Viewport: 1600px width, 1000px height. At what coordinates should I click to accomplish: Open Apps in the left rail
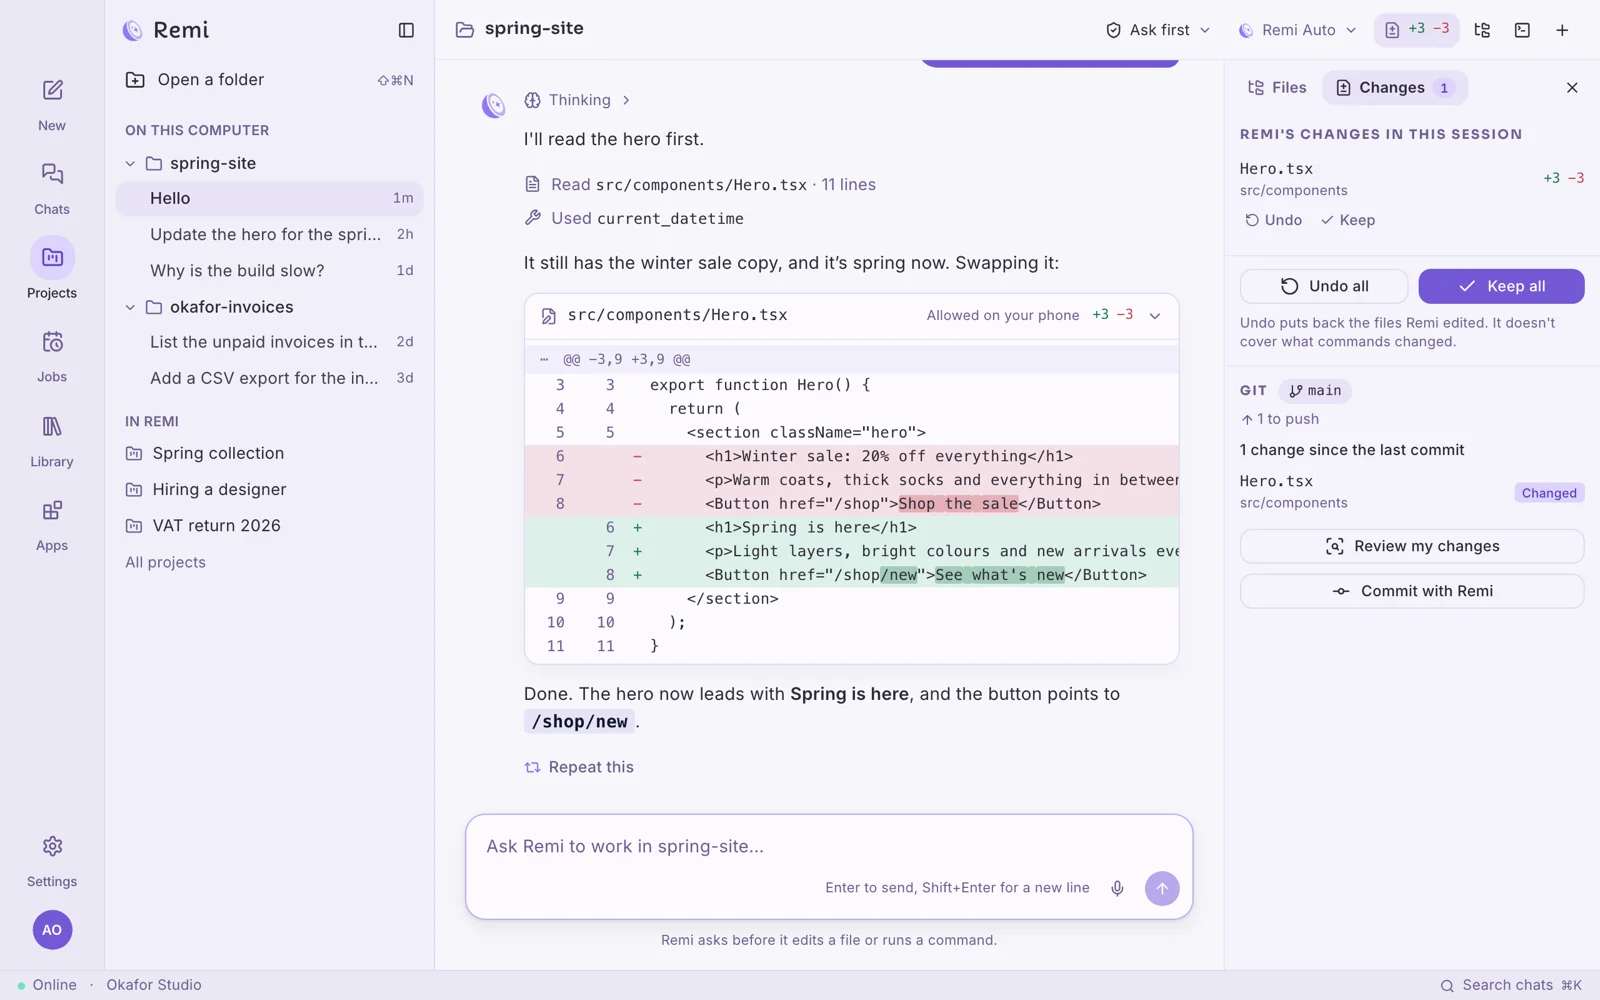(52, 525)
